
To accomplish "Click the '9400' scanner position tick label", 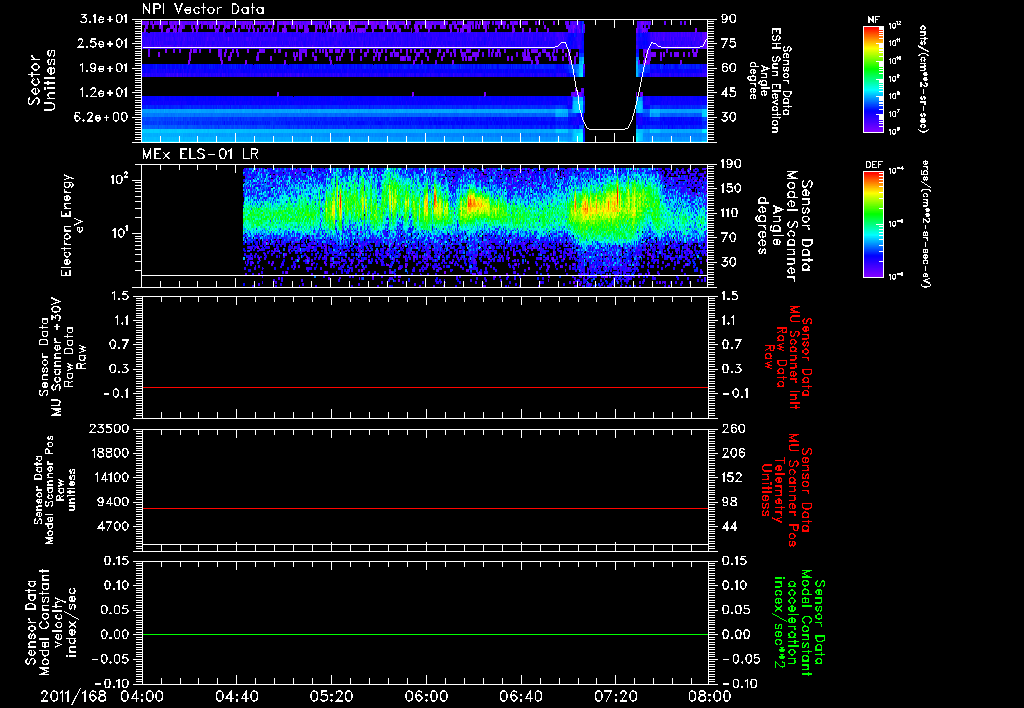I will pos(114,502).
